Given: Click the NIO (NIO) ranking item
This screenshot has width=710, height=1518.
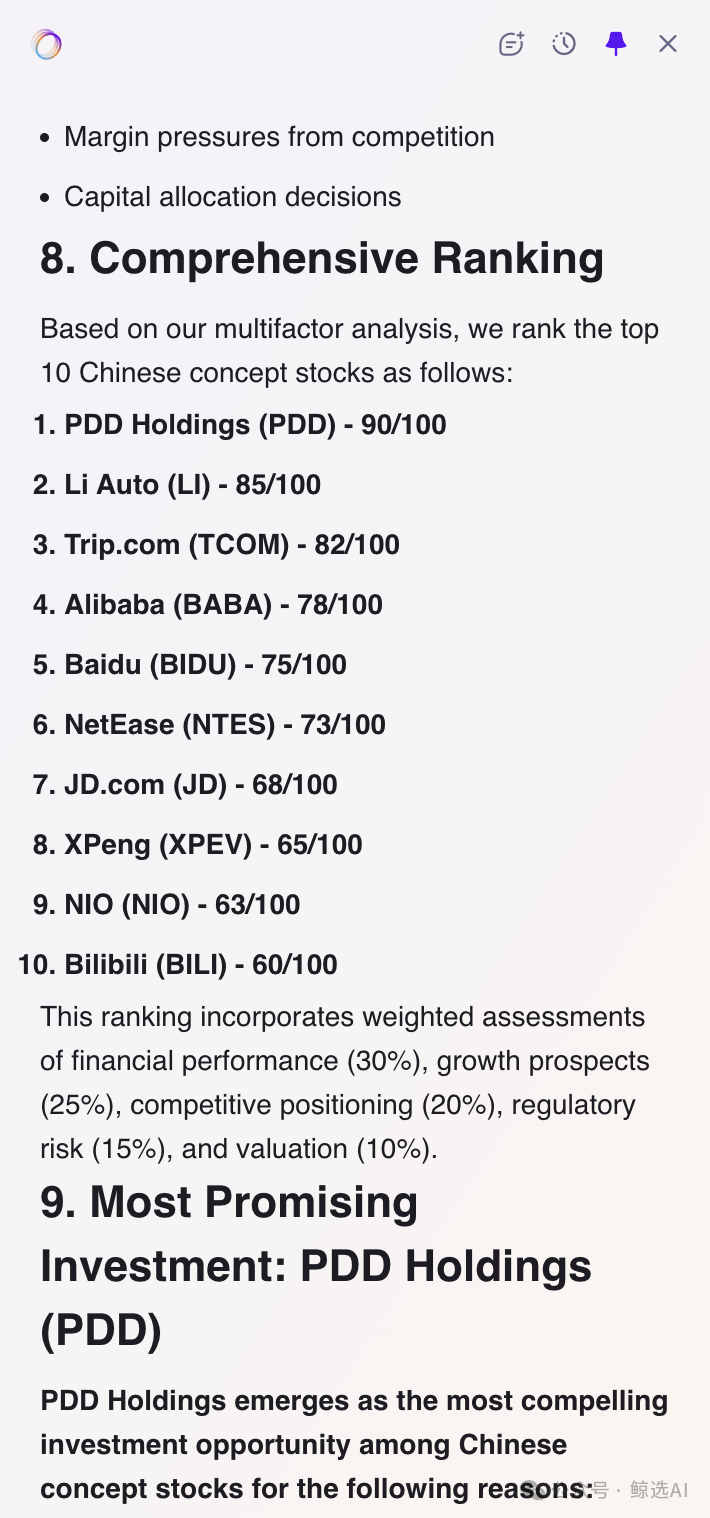Looking at the screenshot, I should [x=182, y=905].
